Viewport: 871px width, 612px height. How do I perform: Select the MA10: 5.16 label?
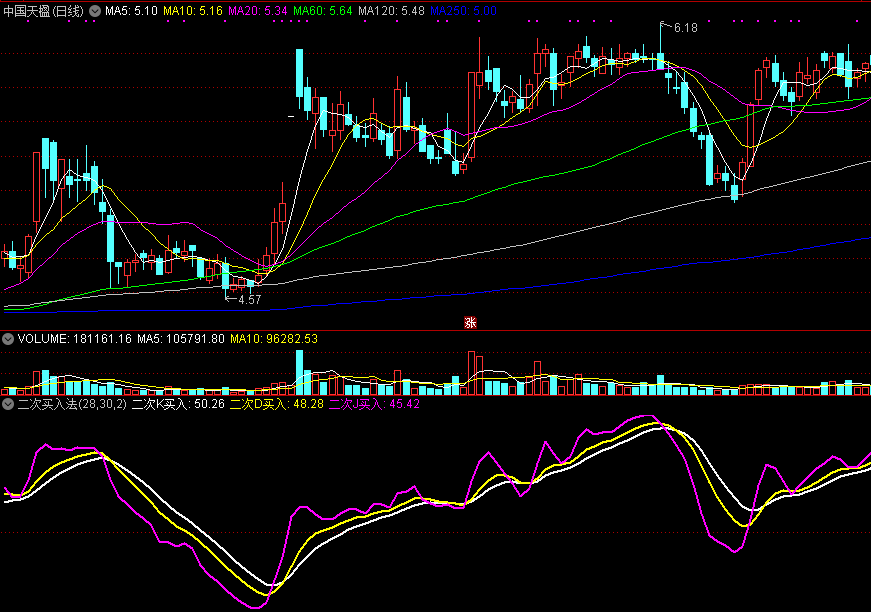[193, 11]
